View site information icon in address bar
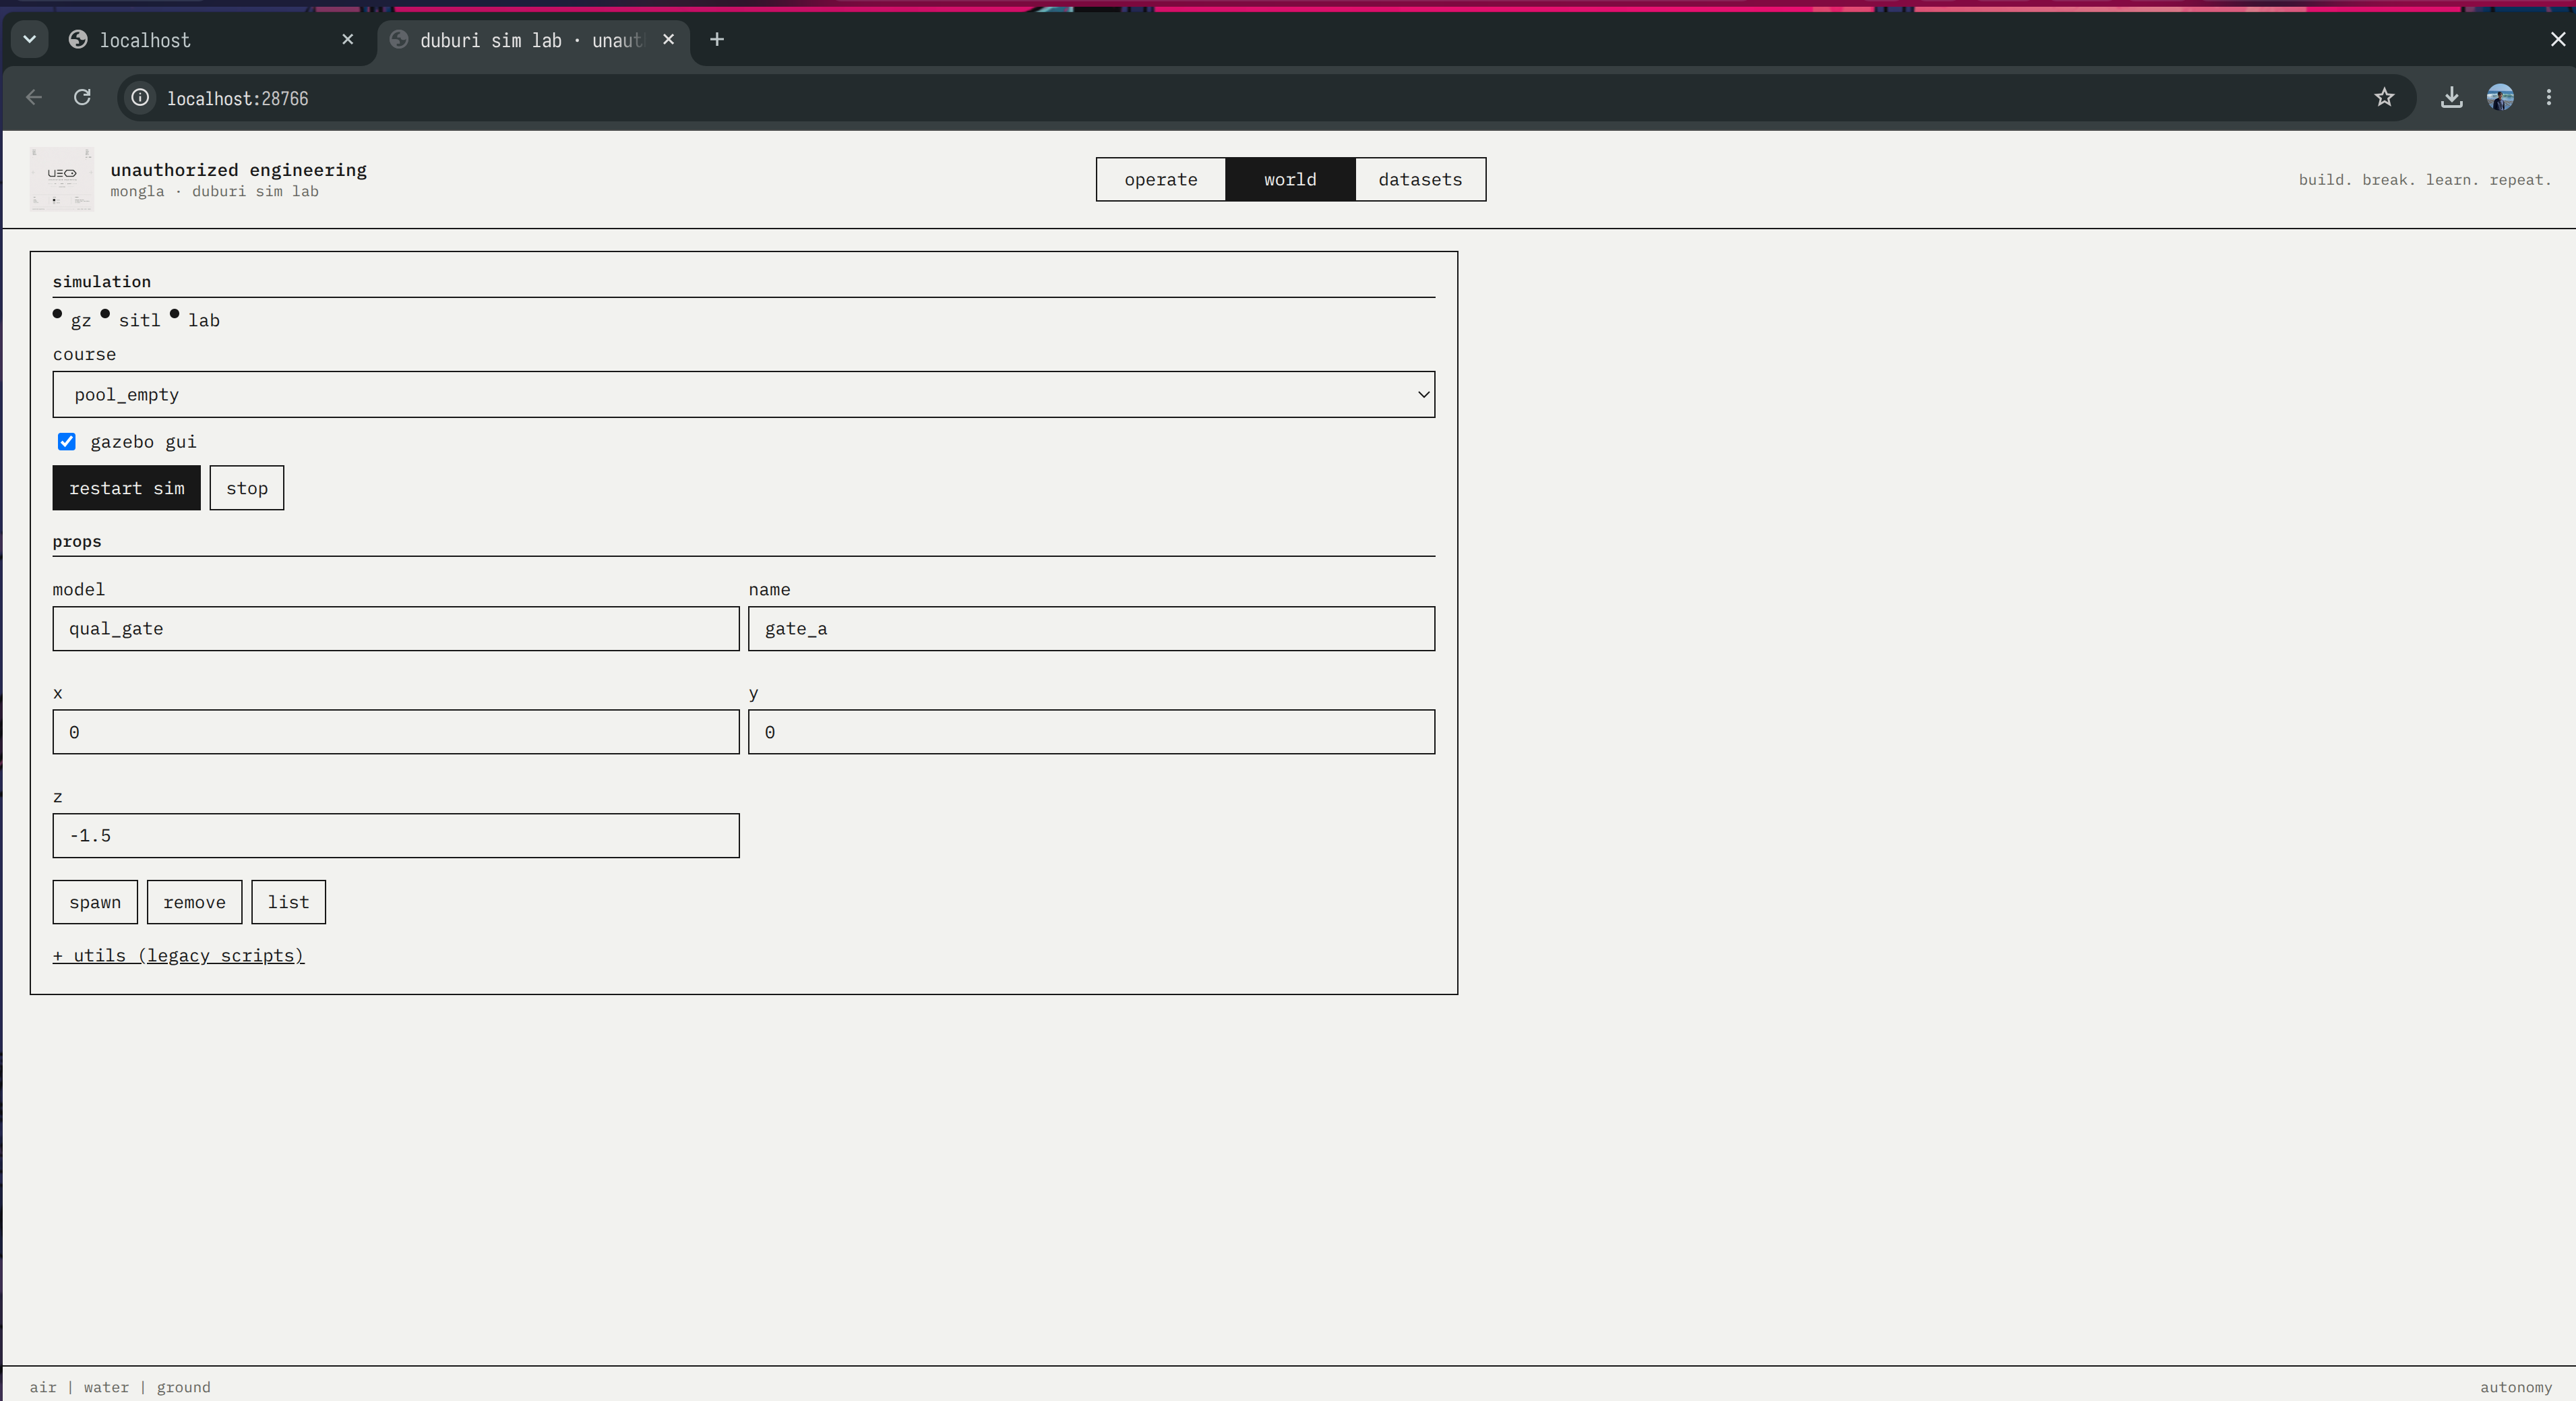2576x1401 pixels. [141, 97]
